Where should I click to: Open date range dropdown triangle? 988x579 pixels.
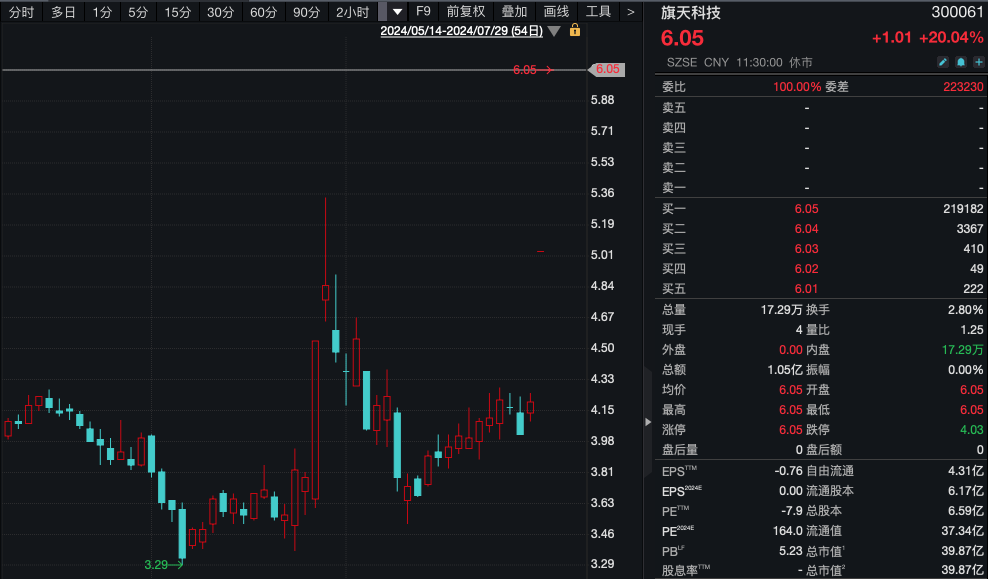coord(554,31)
